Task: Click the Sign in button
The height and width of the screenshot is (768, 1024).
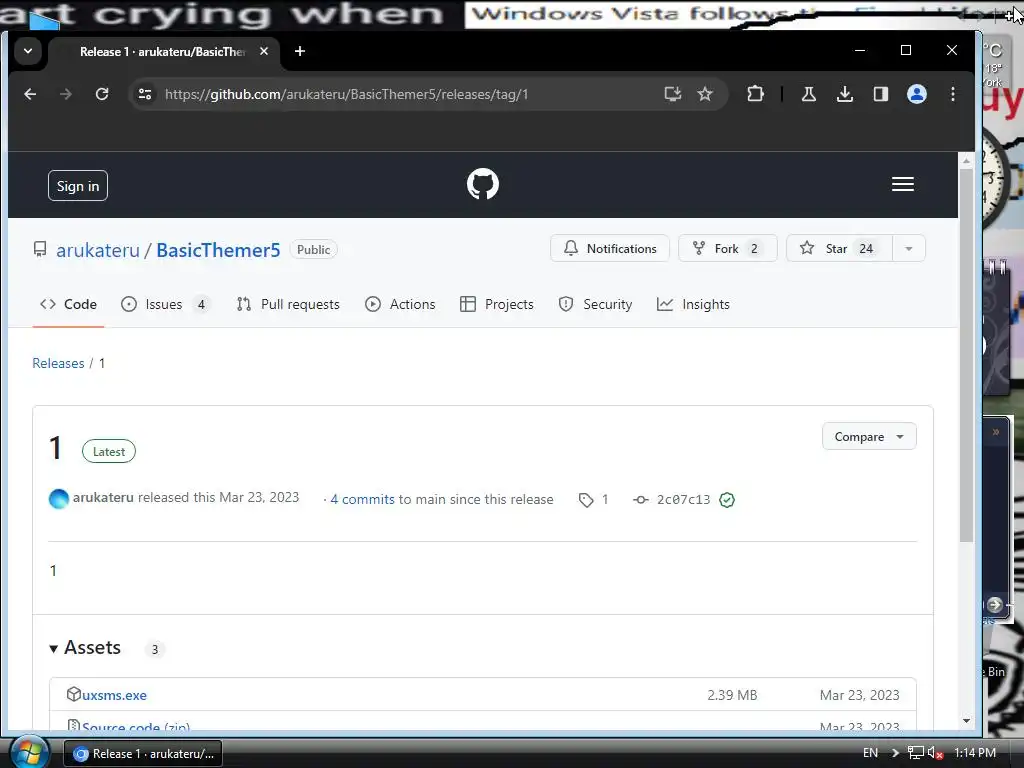Action: point(78,186)
